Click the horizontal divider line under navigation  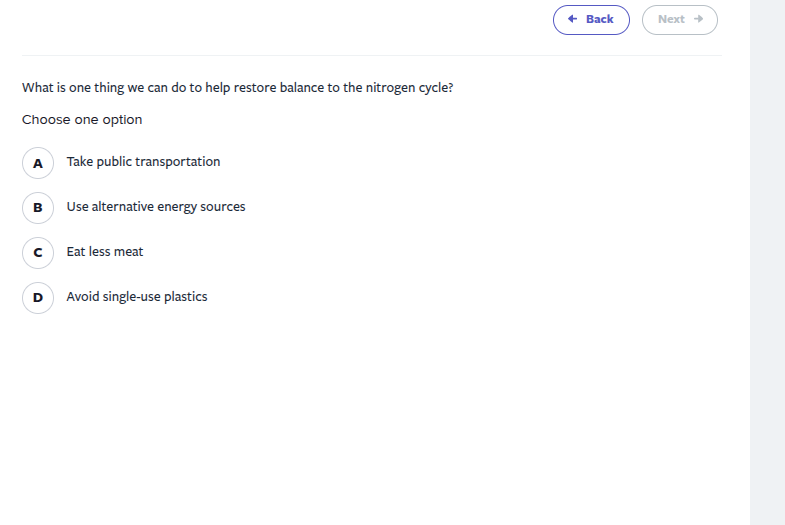click(371, 56)
